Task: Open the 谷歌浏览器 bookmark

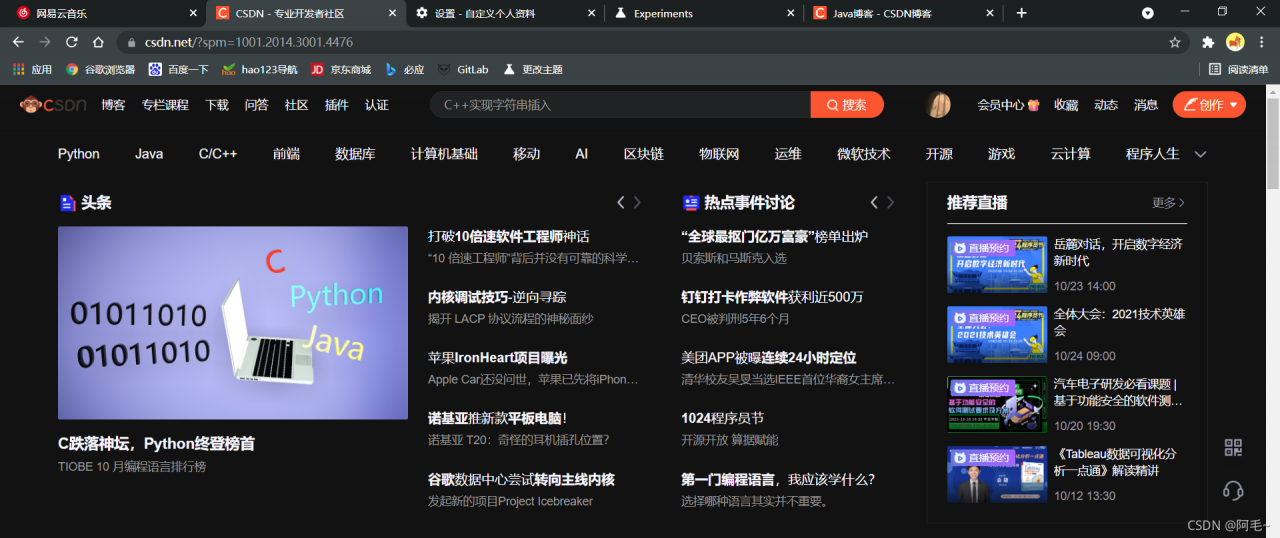Action: tap(100, 70)
